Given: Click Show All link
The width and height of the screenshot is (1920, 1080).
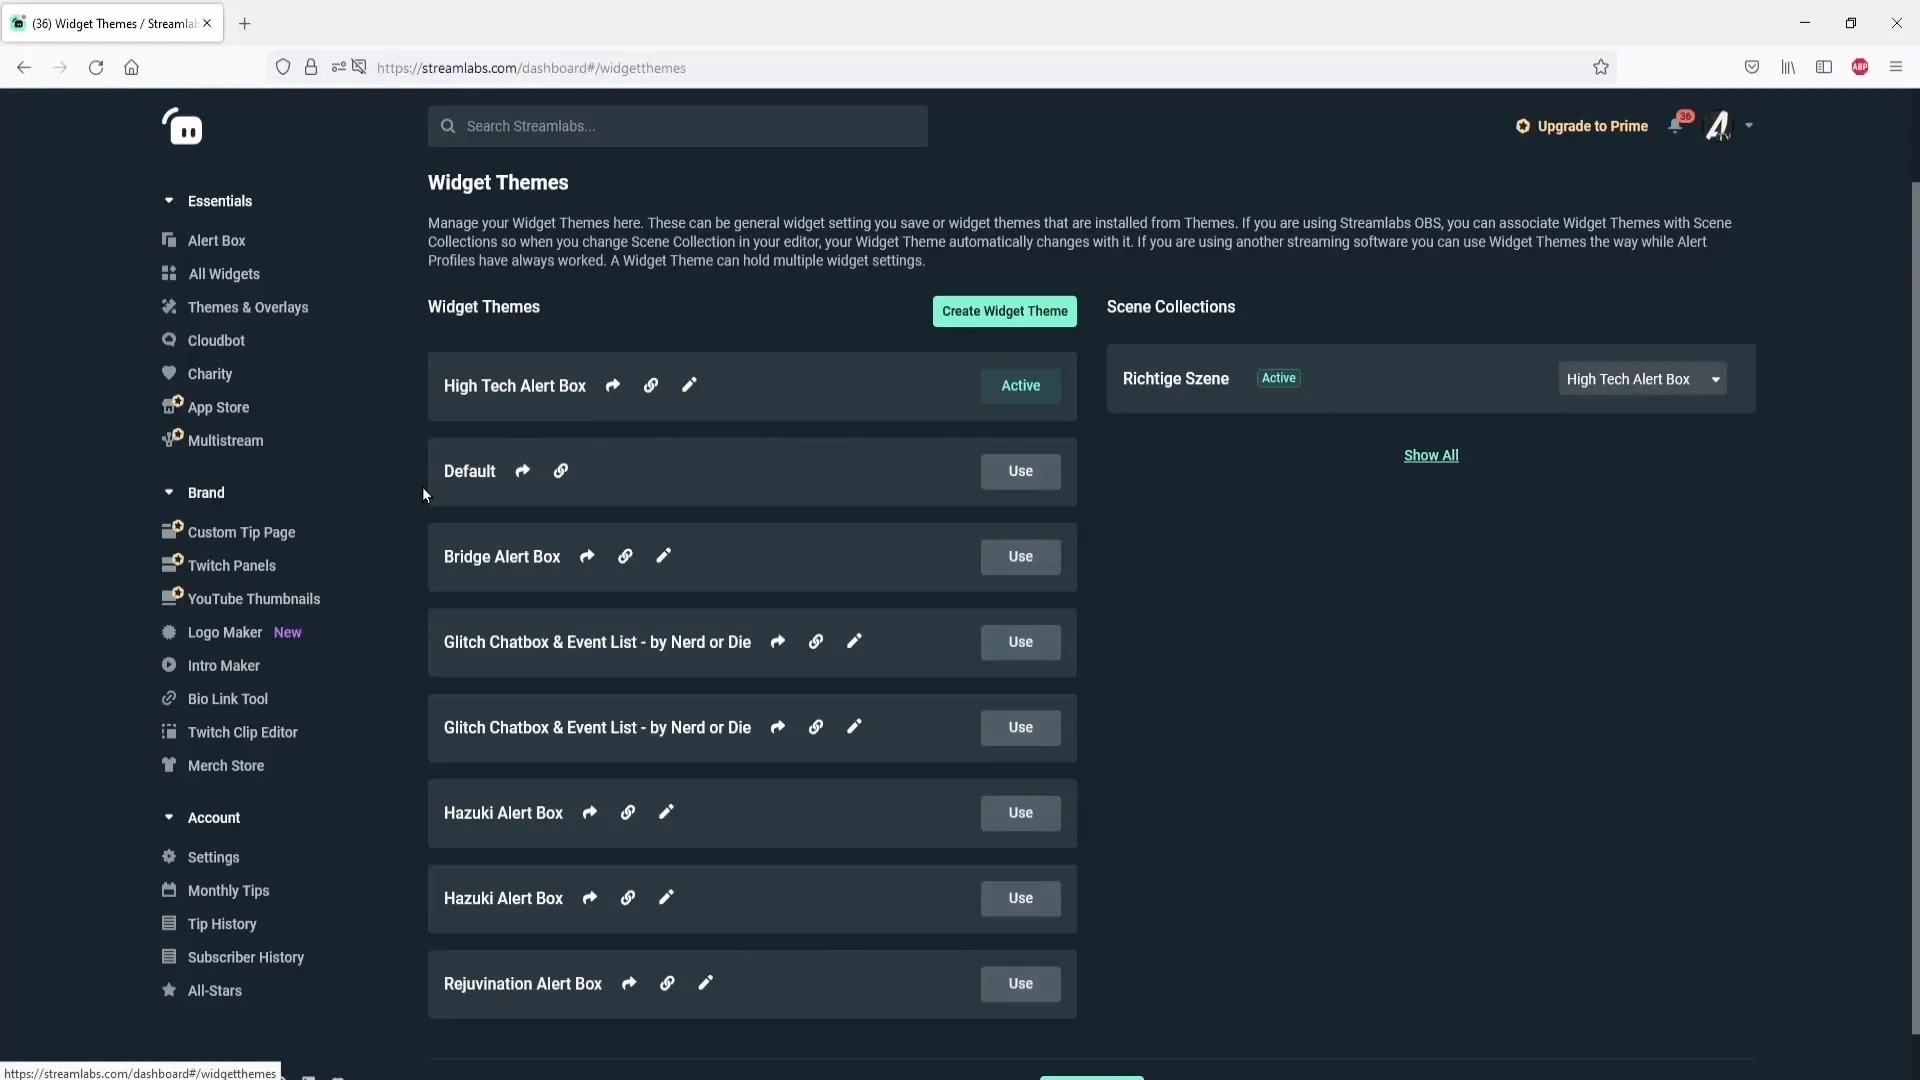Looking at the screenshot, I should [1431, 455].
